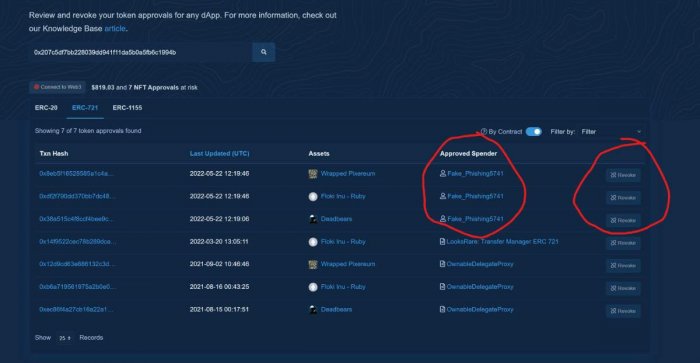Image resolution: width=700 pixels, height=363 pixels.
Task: Revoke the Floki Inu approval from 2021-08-16
Action: pos(623,288)
